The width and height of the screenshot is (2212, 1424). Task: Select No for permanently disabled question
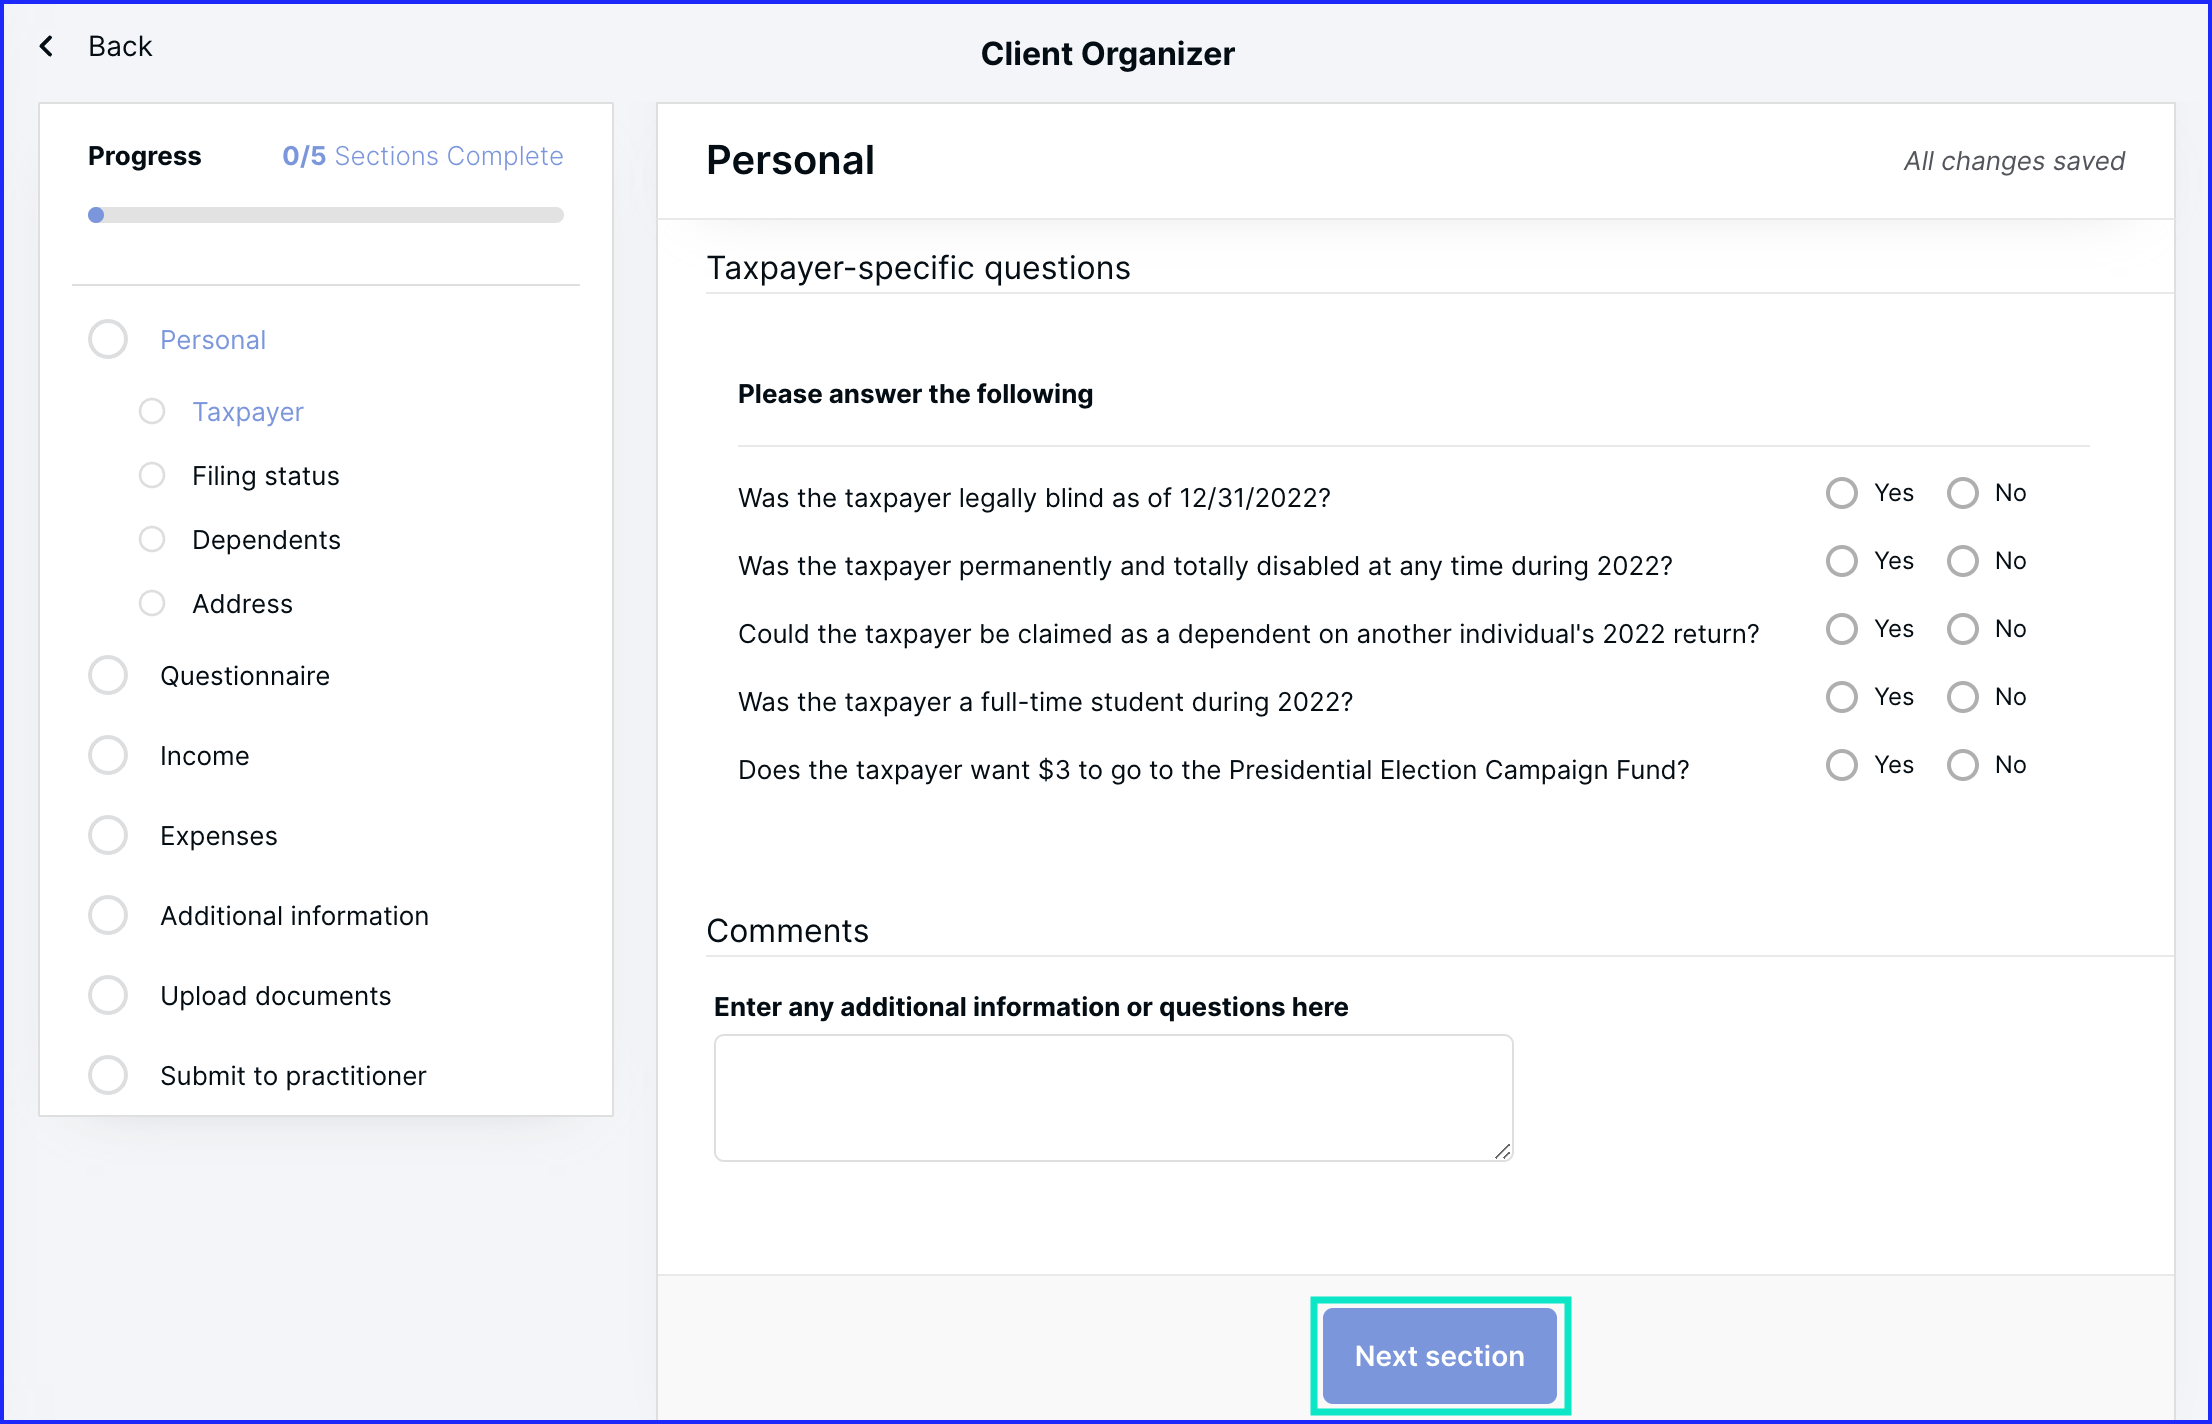[1963, 561]
